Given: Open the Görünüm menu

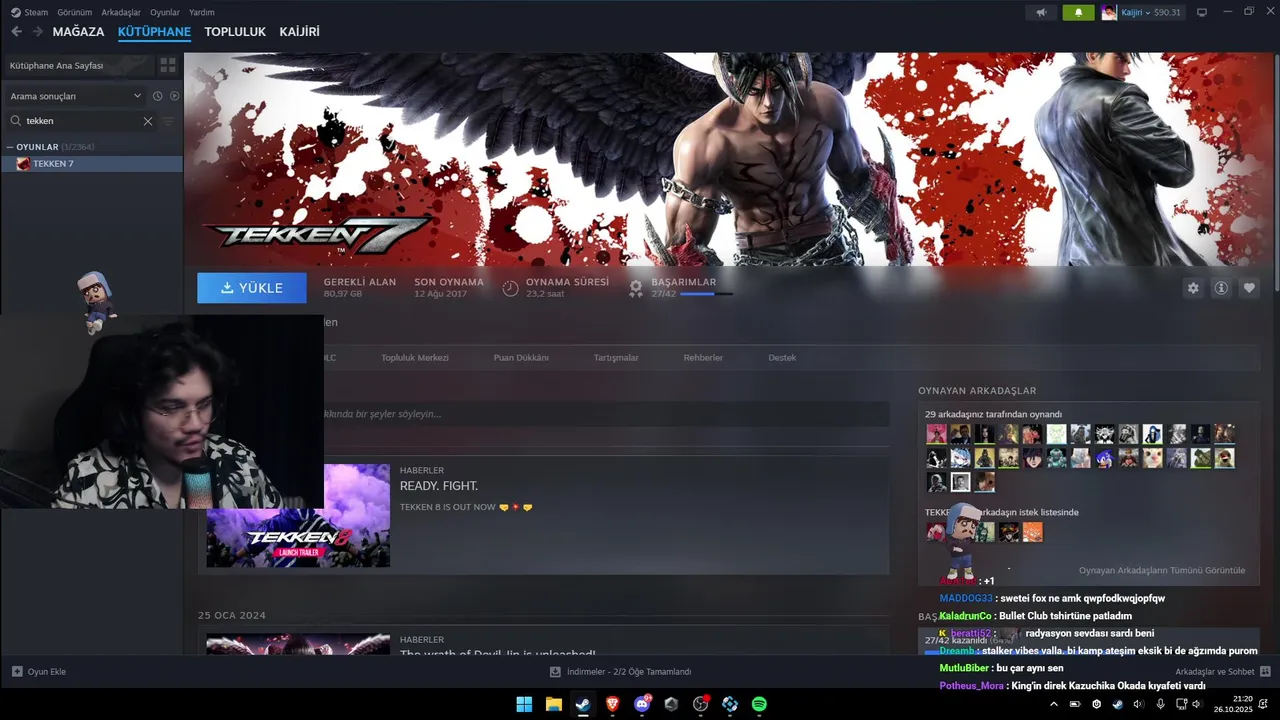Looking at the screenshot, I should [x=75, y=12].
